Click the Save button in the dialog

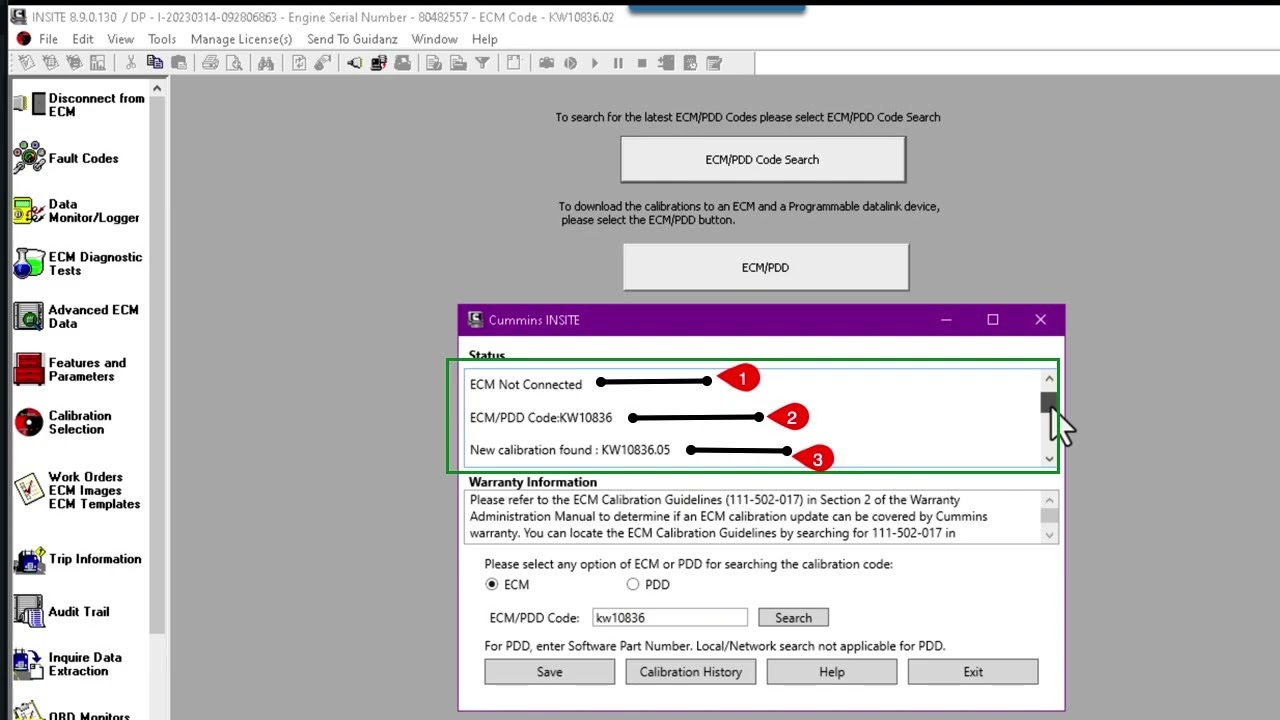[550, 672]
